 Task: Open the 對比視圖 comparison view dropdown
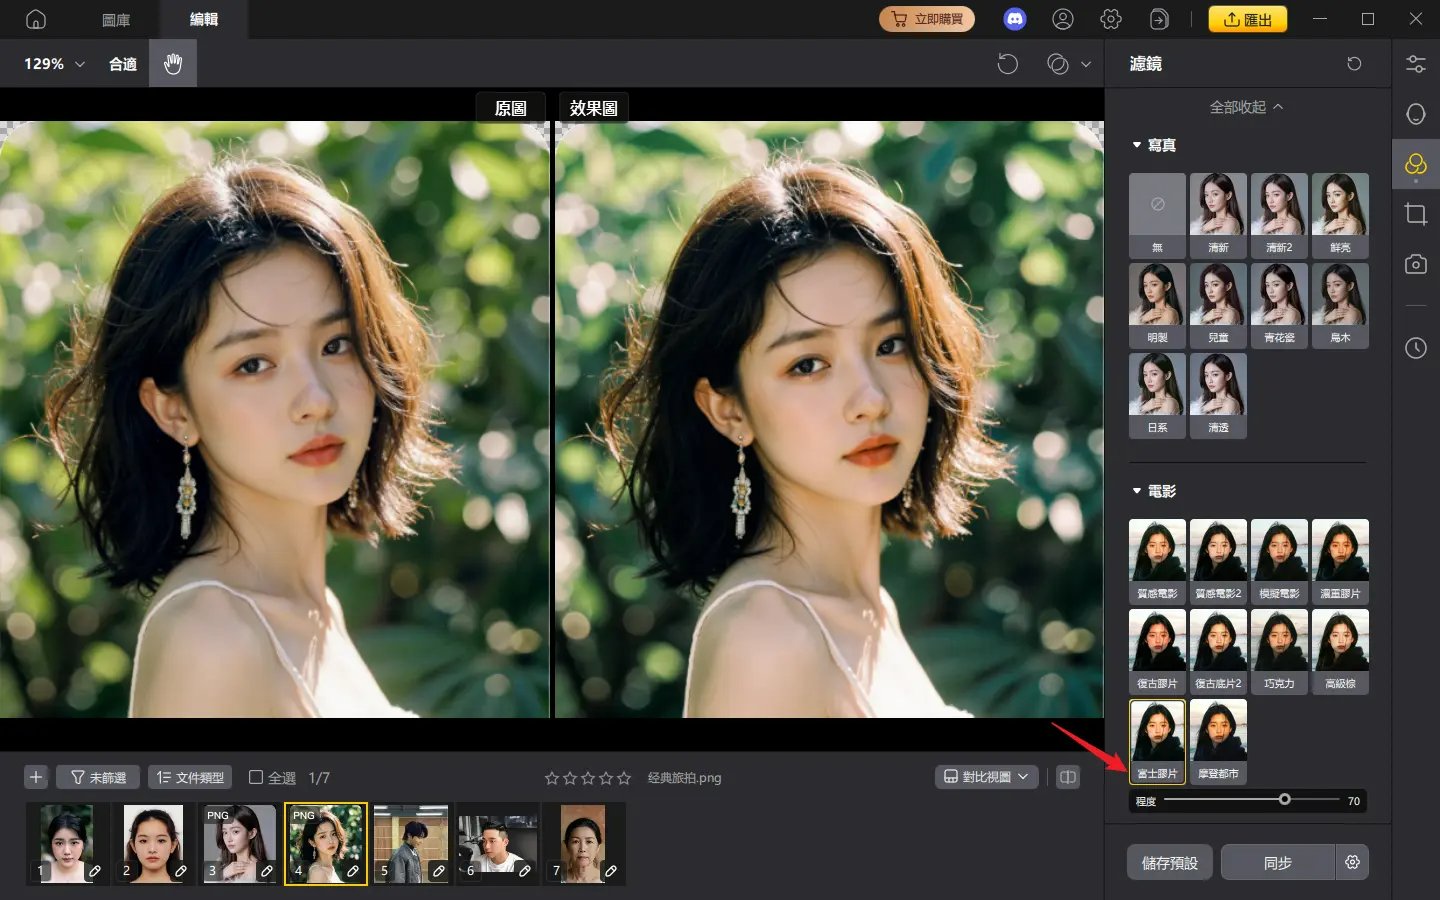[986, 776]
